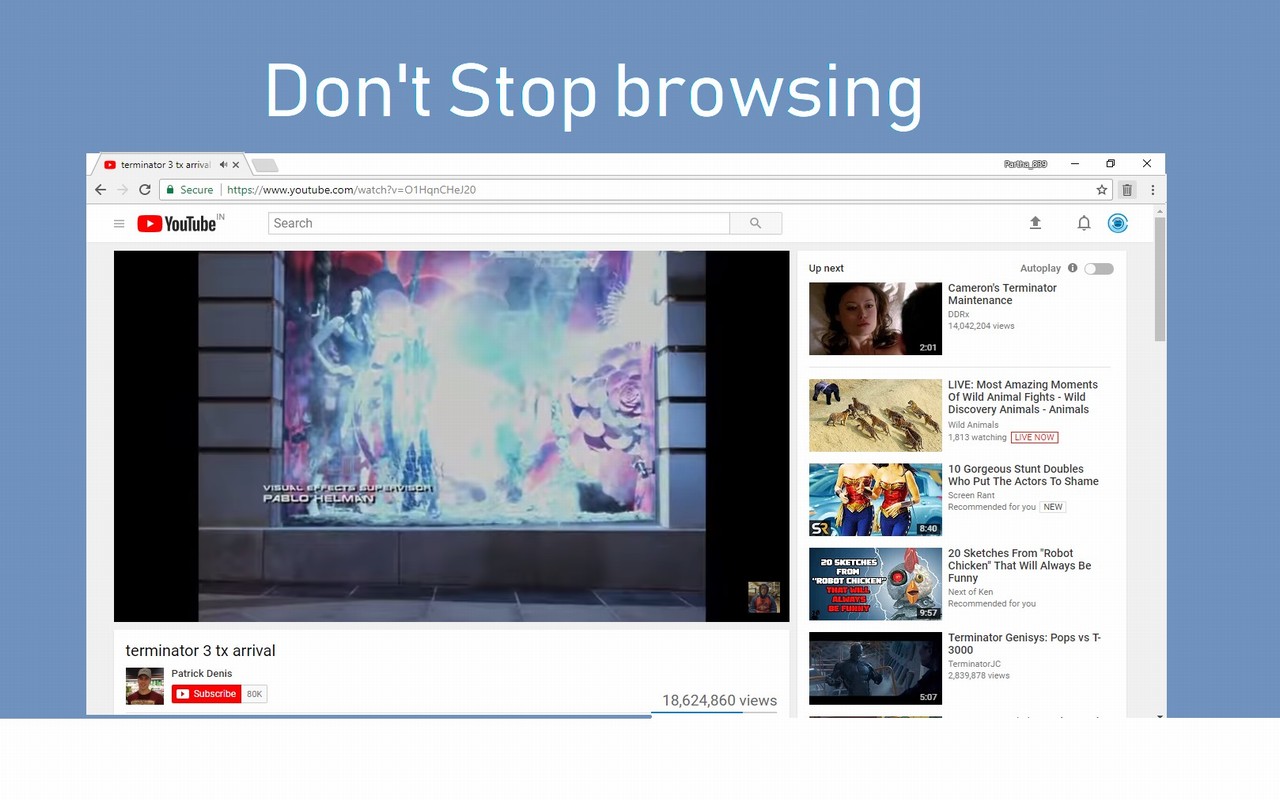Click DDRx channel name

pyautogui.click(x=959, y=314)
